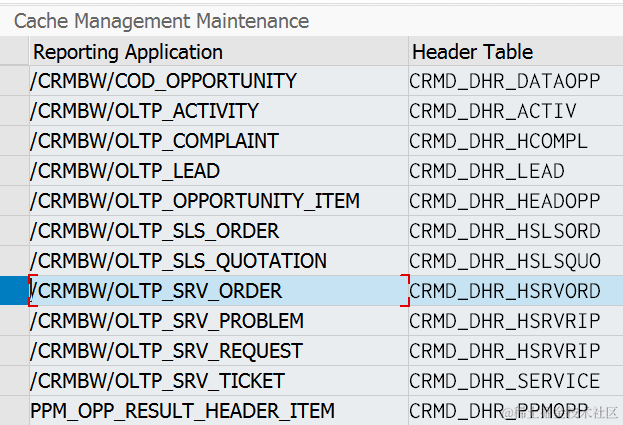Click header table CRMD_DHR_LEAD
The image size is (623, 425).
(x=516, y=171)
